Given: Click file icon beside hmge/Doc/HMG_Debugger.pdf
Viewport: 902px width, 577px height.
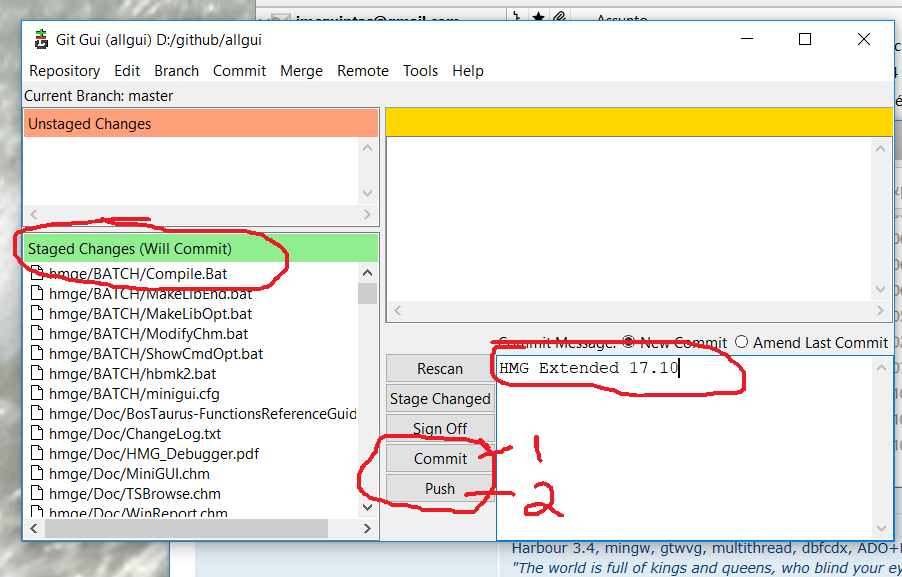Looking at the screenshot, I should 37,453.
